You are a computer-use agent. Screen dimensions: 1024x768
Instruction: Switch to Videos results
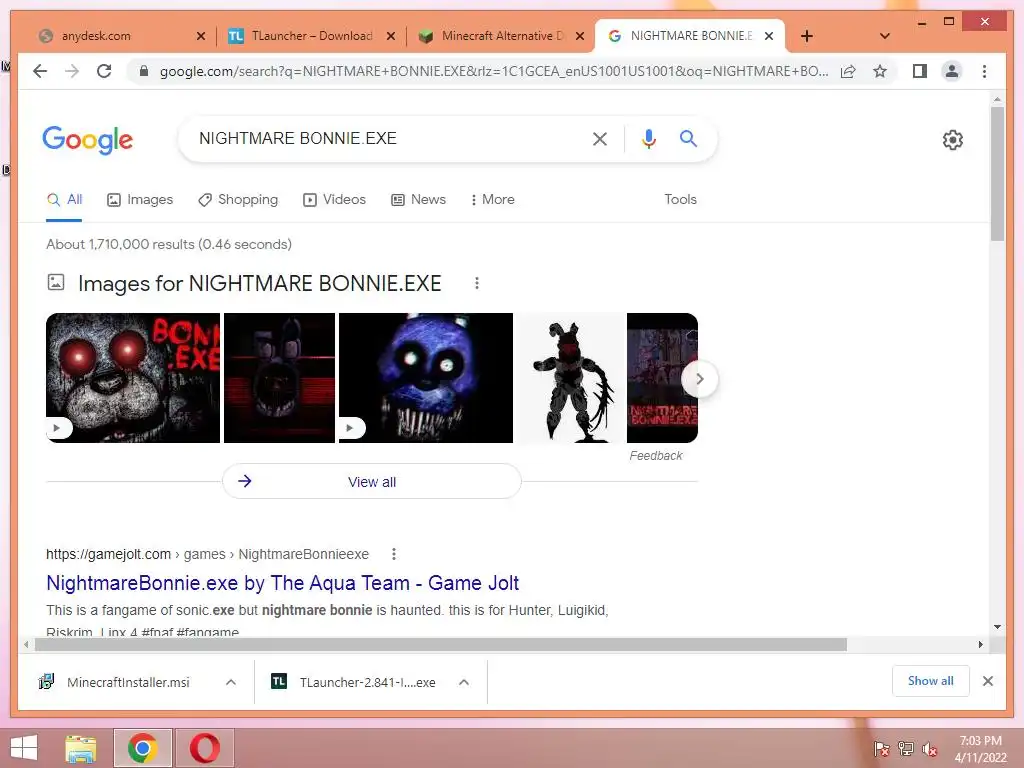pyautogui.click(x=334, y=200)
